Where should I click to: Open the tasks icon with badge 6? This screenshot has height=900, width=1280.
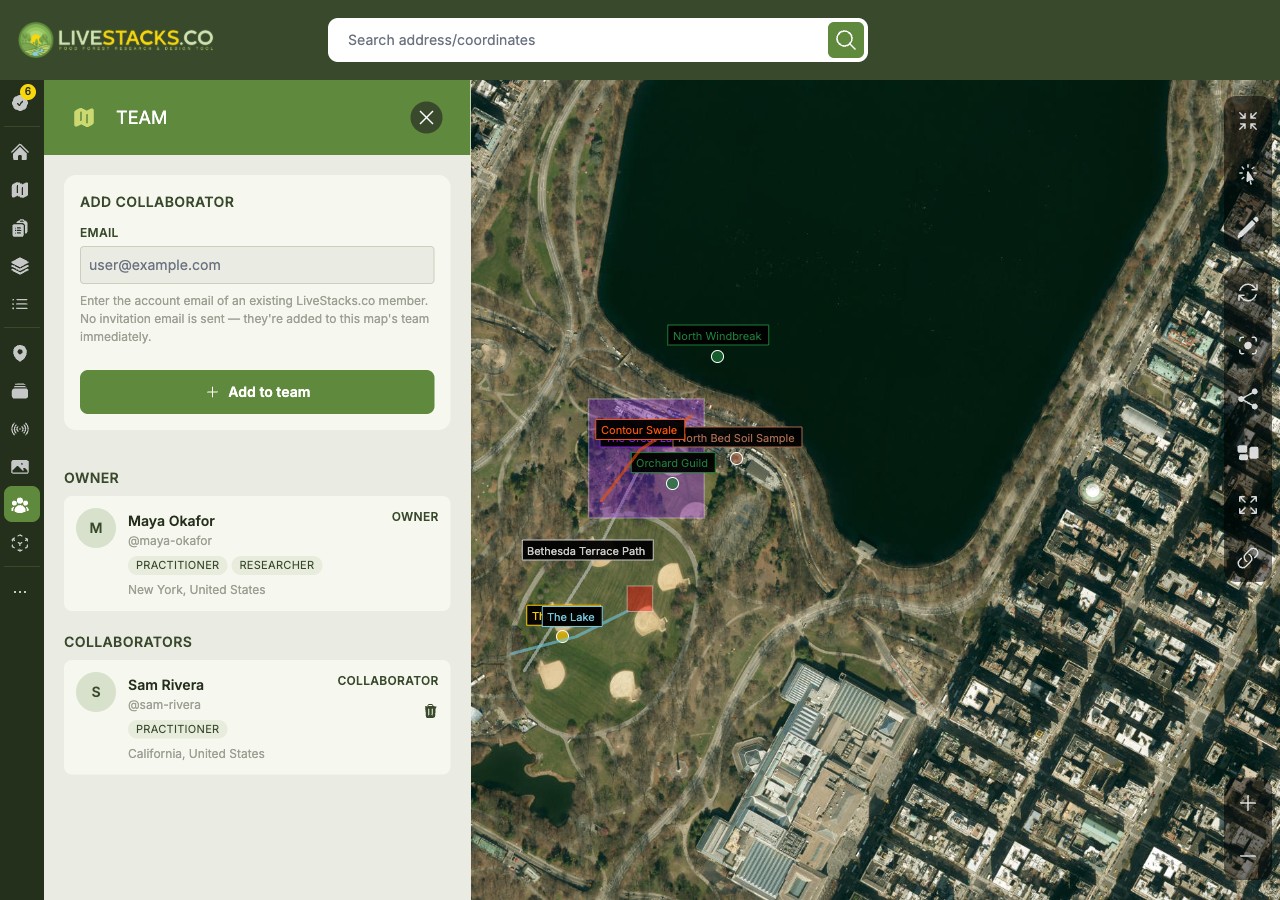(x=20, y=101)
